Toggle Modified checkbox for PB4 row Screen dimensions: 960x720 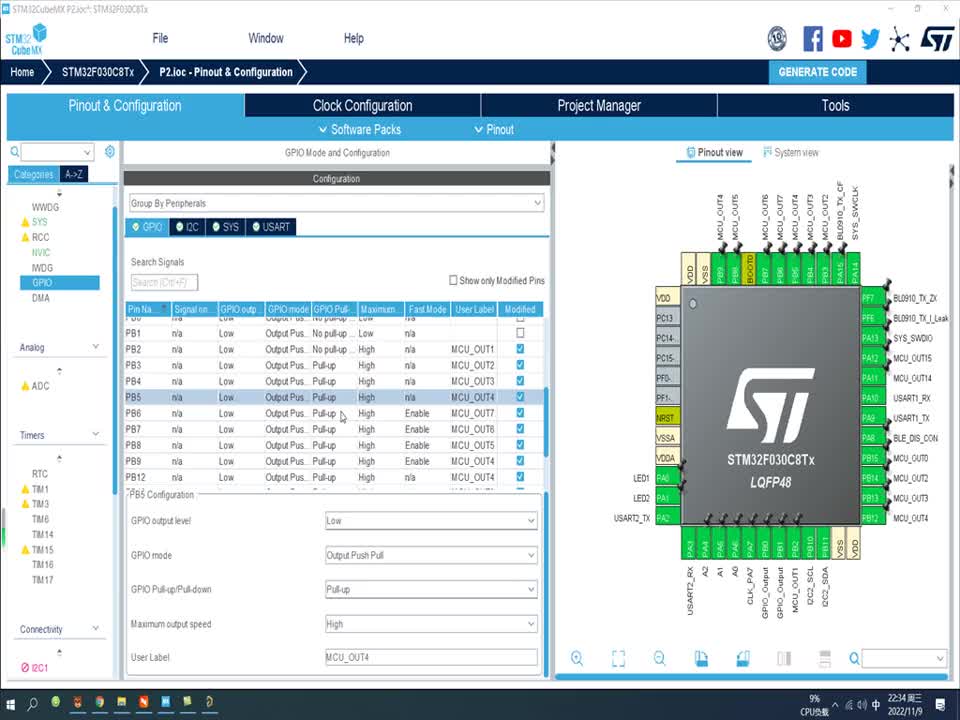(520, 381)
